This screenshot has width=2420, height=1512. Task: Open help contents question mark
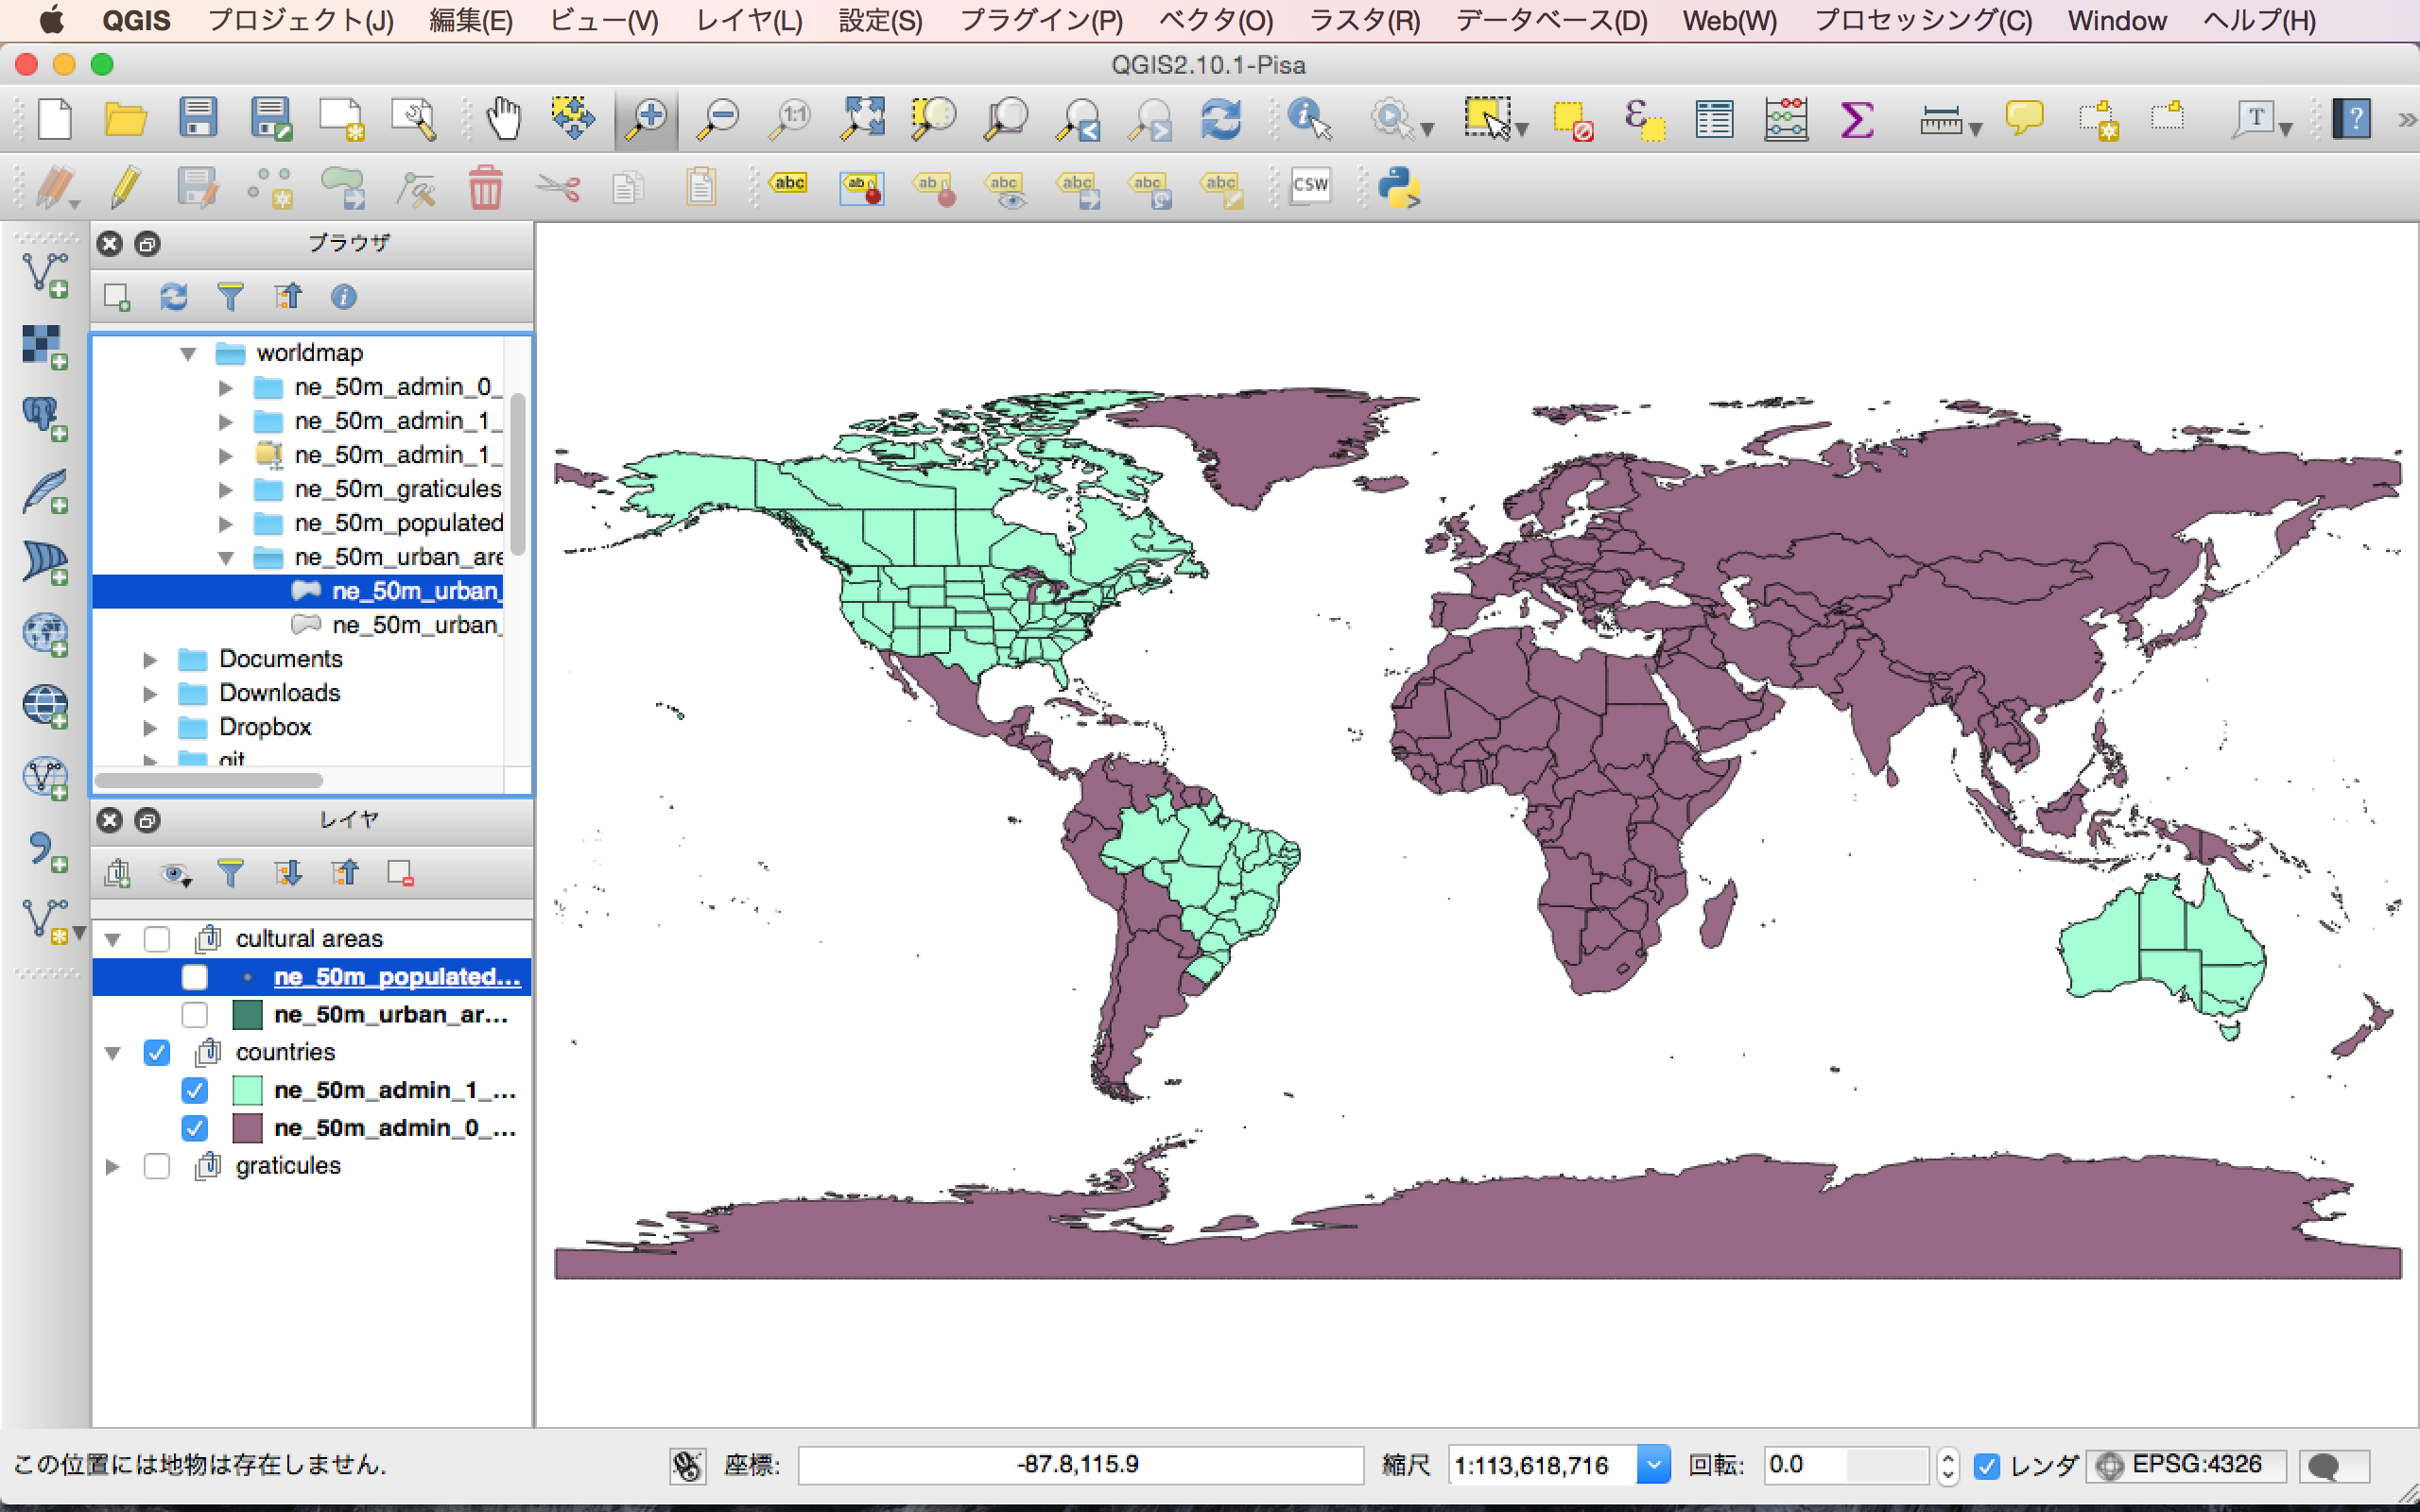2352,119
